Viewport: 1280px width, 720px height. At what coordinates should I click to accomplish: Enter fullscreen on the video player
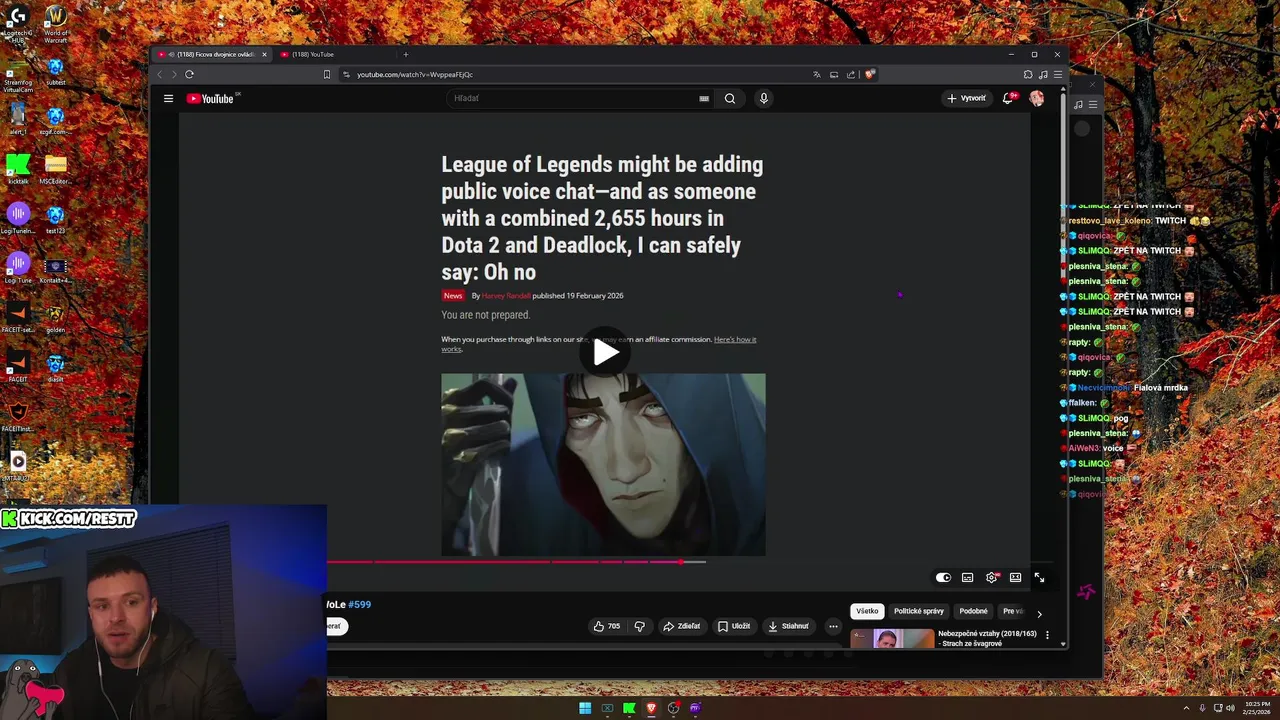tap(1039, 577)
